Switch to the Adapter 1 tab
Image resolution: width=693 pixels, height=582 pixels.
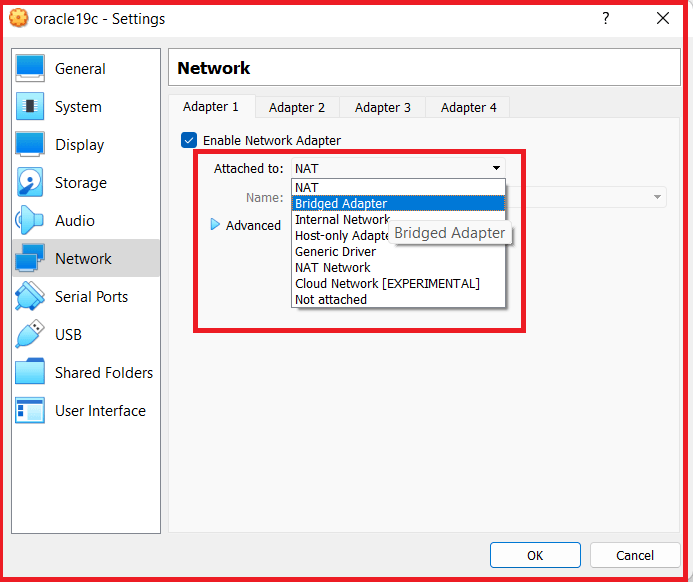click(211, 107)
